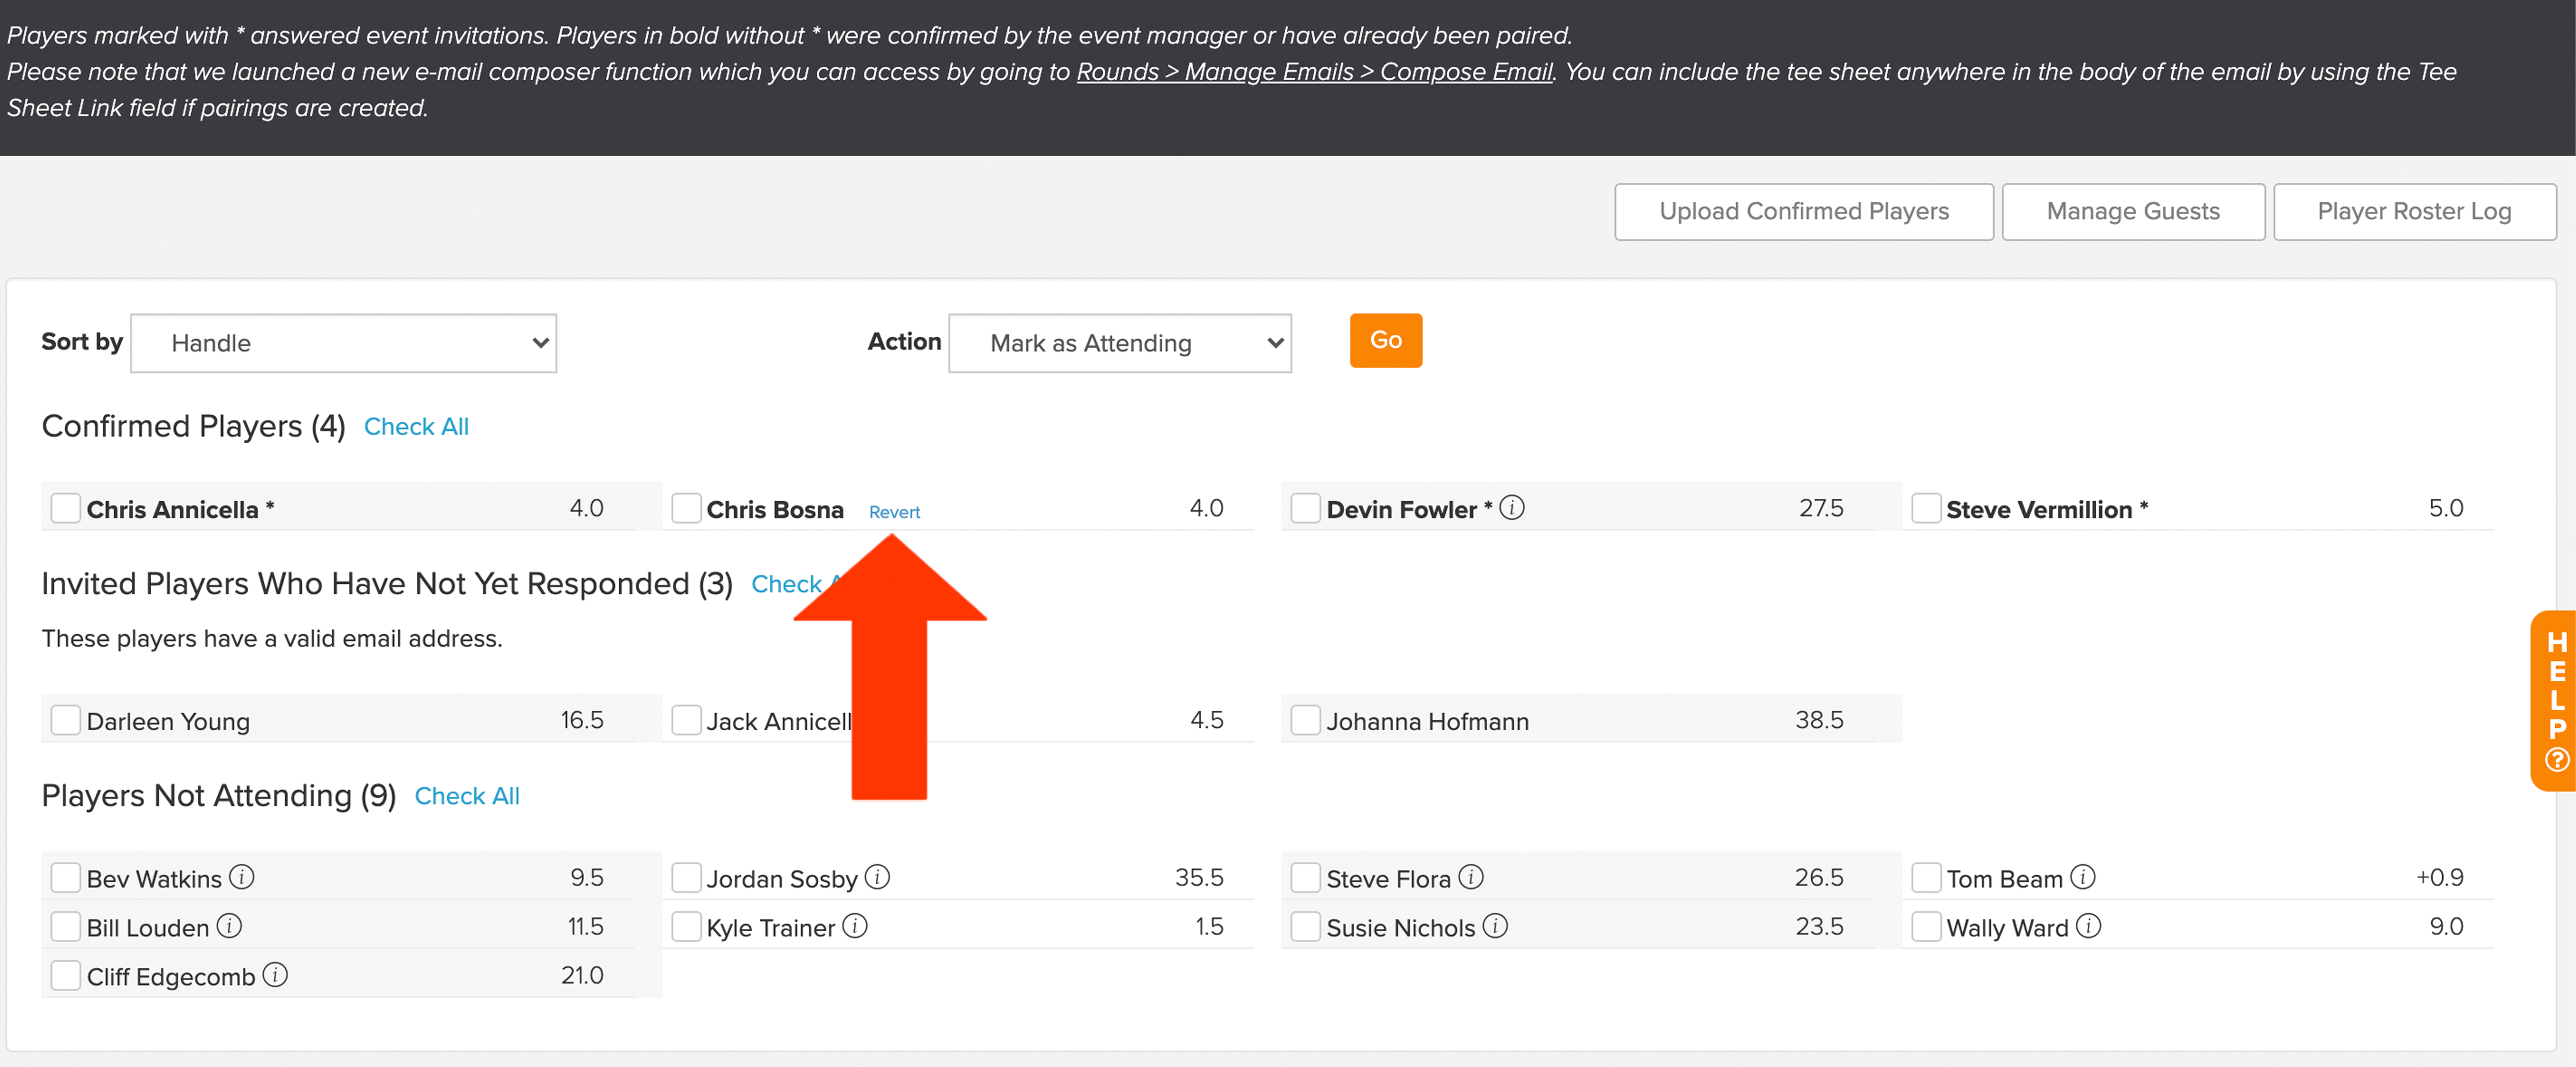Tick the Chris Bosna checkbox

(x=686, y=508)
